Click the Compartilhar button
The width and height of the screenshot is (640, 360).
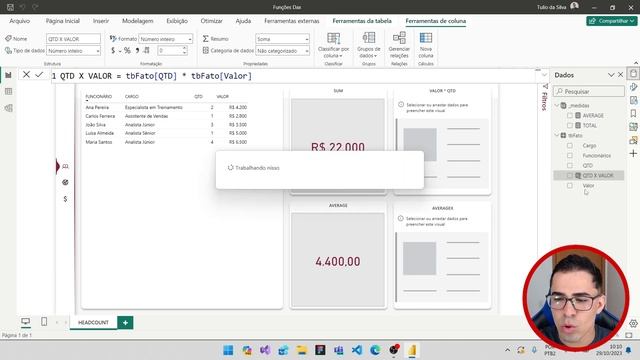611,21
